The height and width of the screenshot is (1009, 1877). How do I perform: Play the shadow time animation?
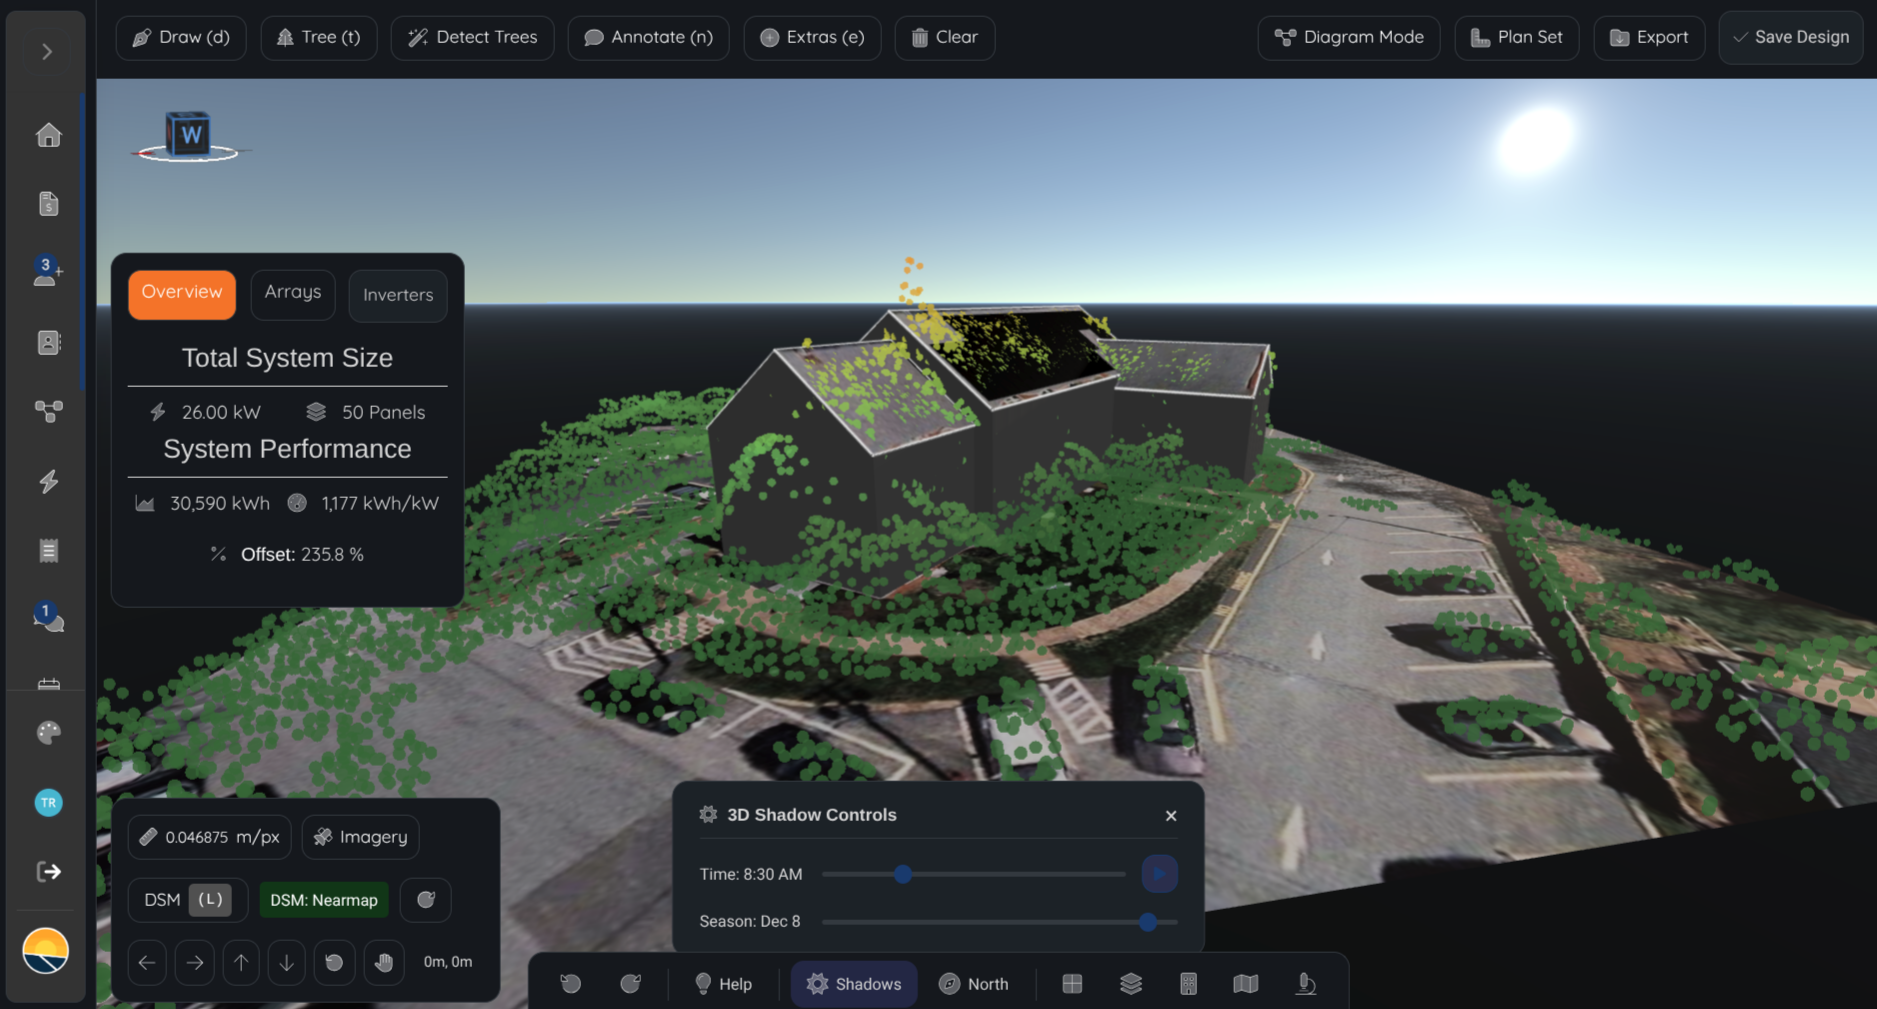1158,872
